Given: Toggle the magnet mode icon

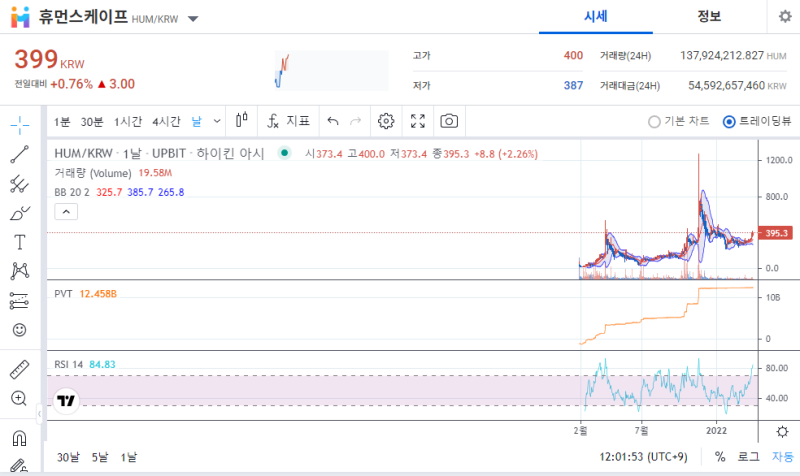Looking at the screenshot, I should pyautogui.click(x=20, y=438).
